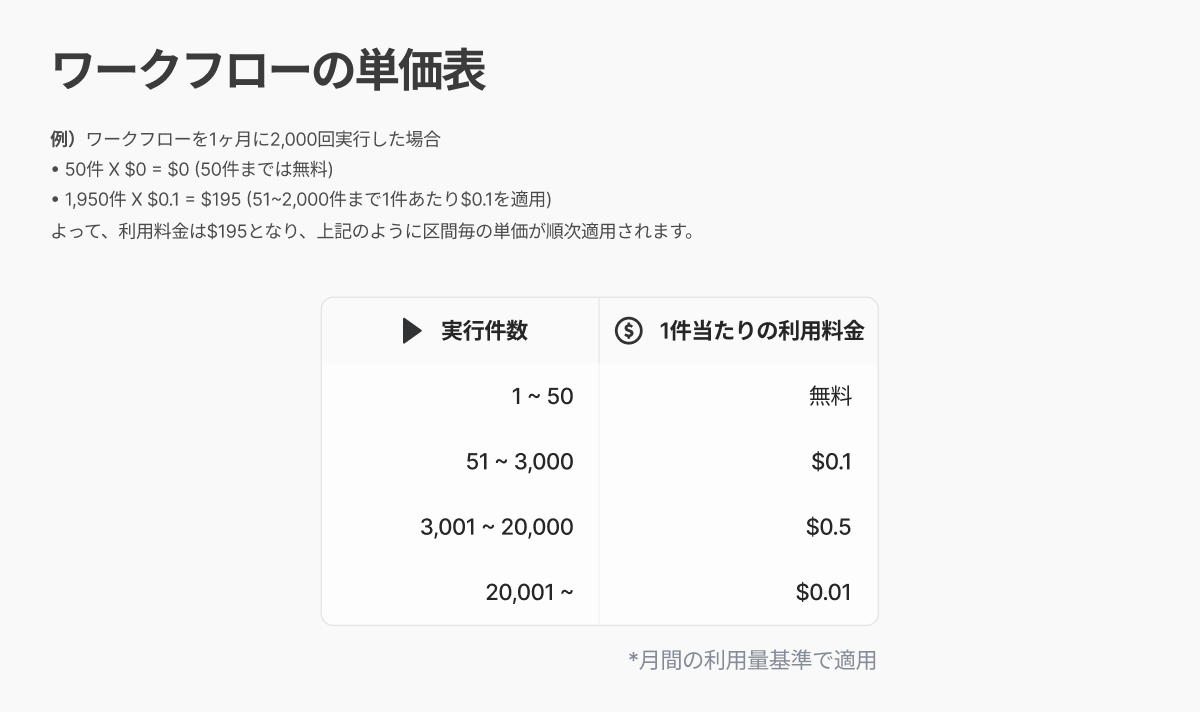Click the $0.01 price cell

tap(823, 592)
